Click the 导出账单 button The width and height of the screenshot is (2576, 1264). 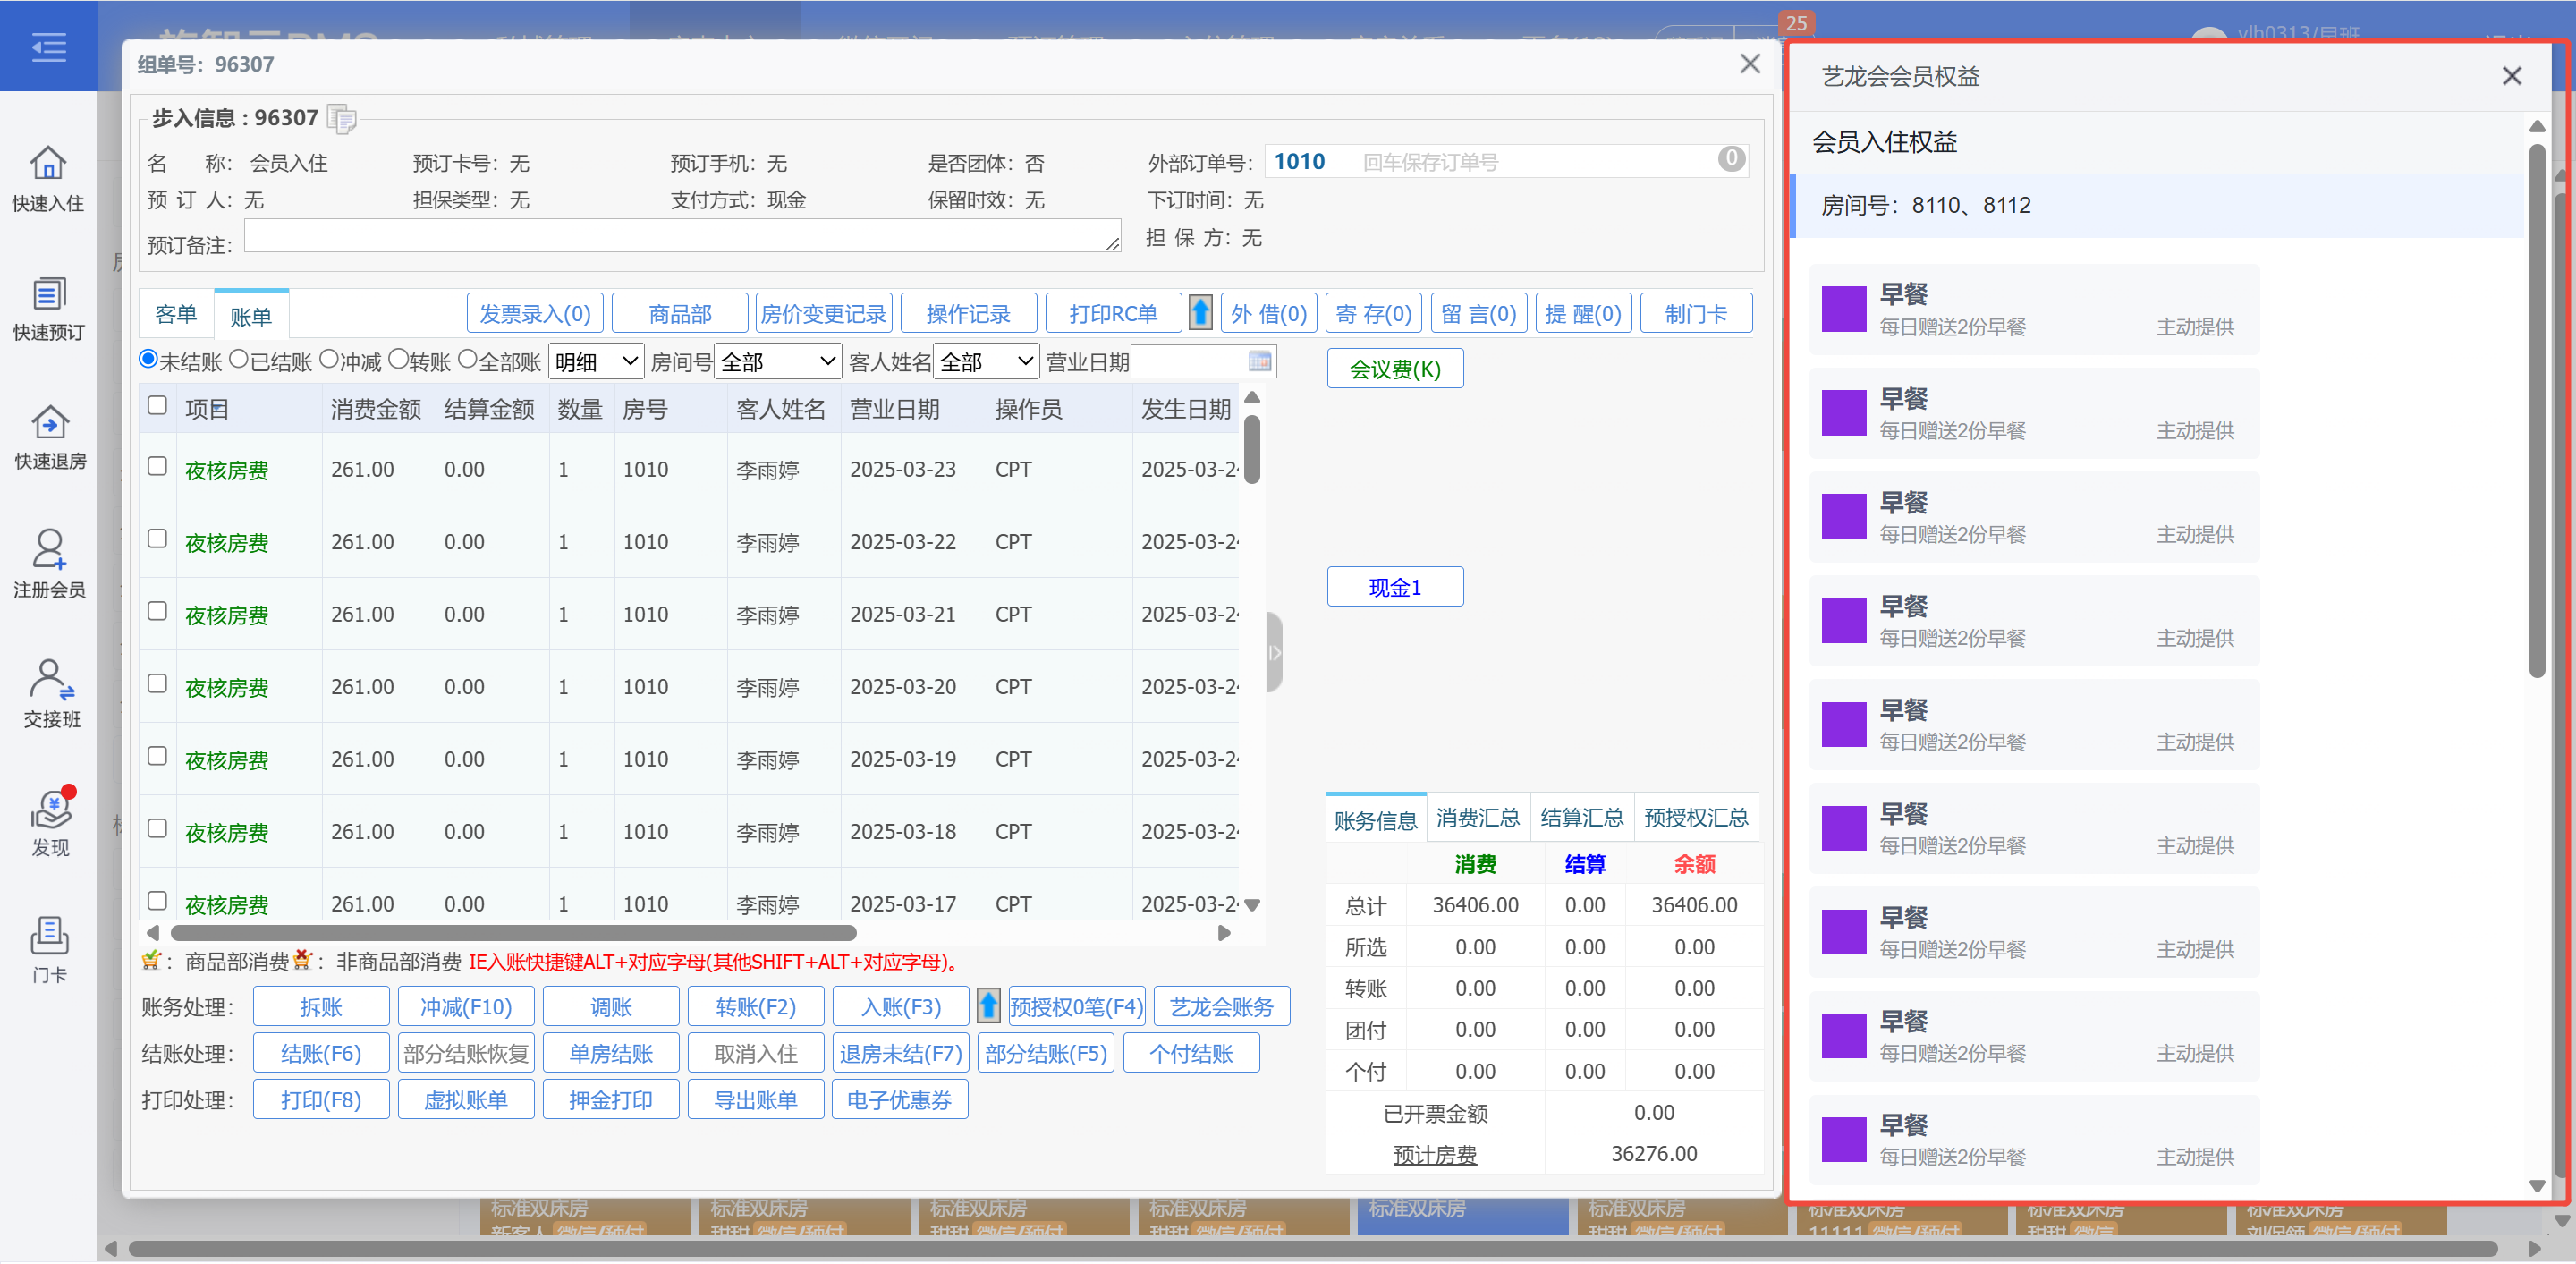pos(756,1099)
